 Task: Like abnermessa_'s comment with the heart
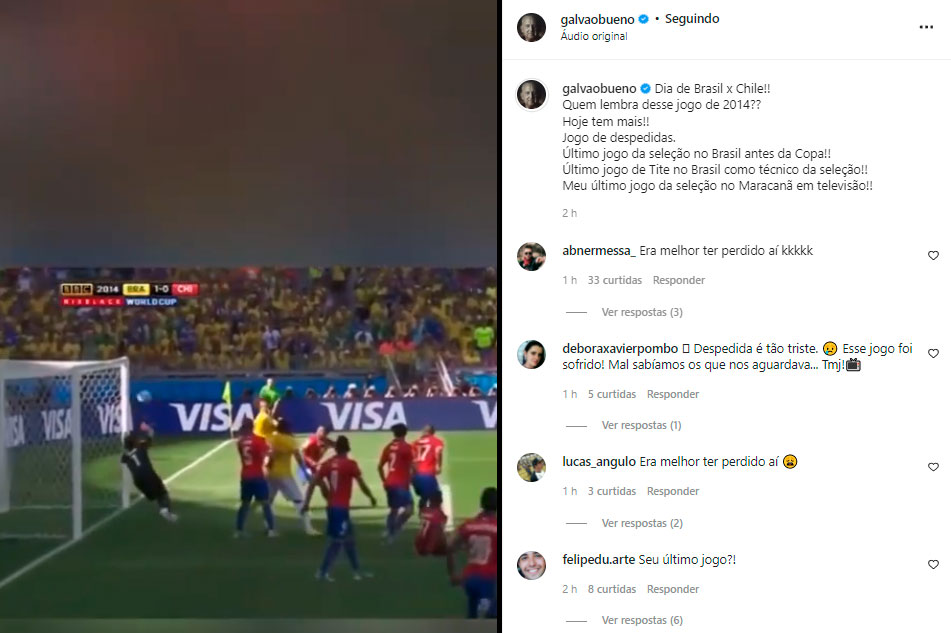click(x=933, y=256)
